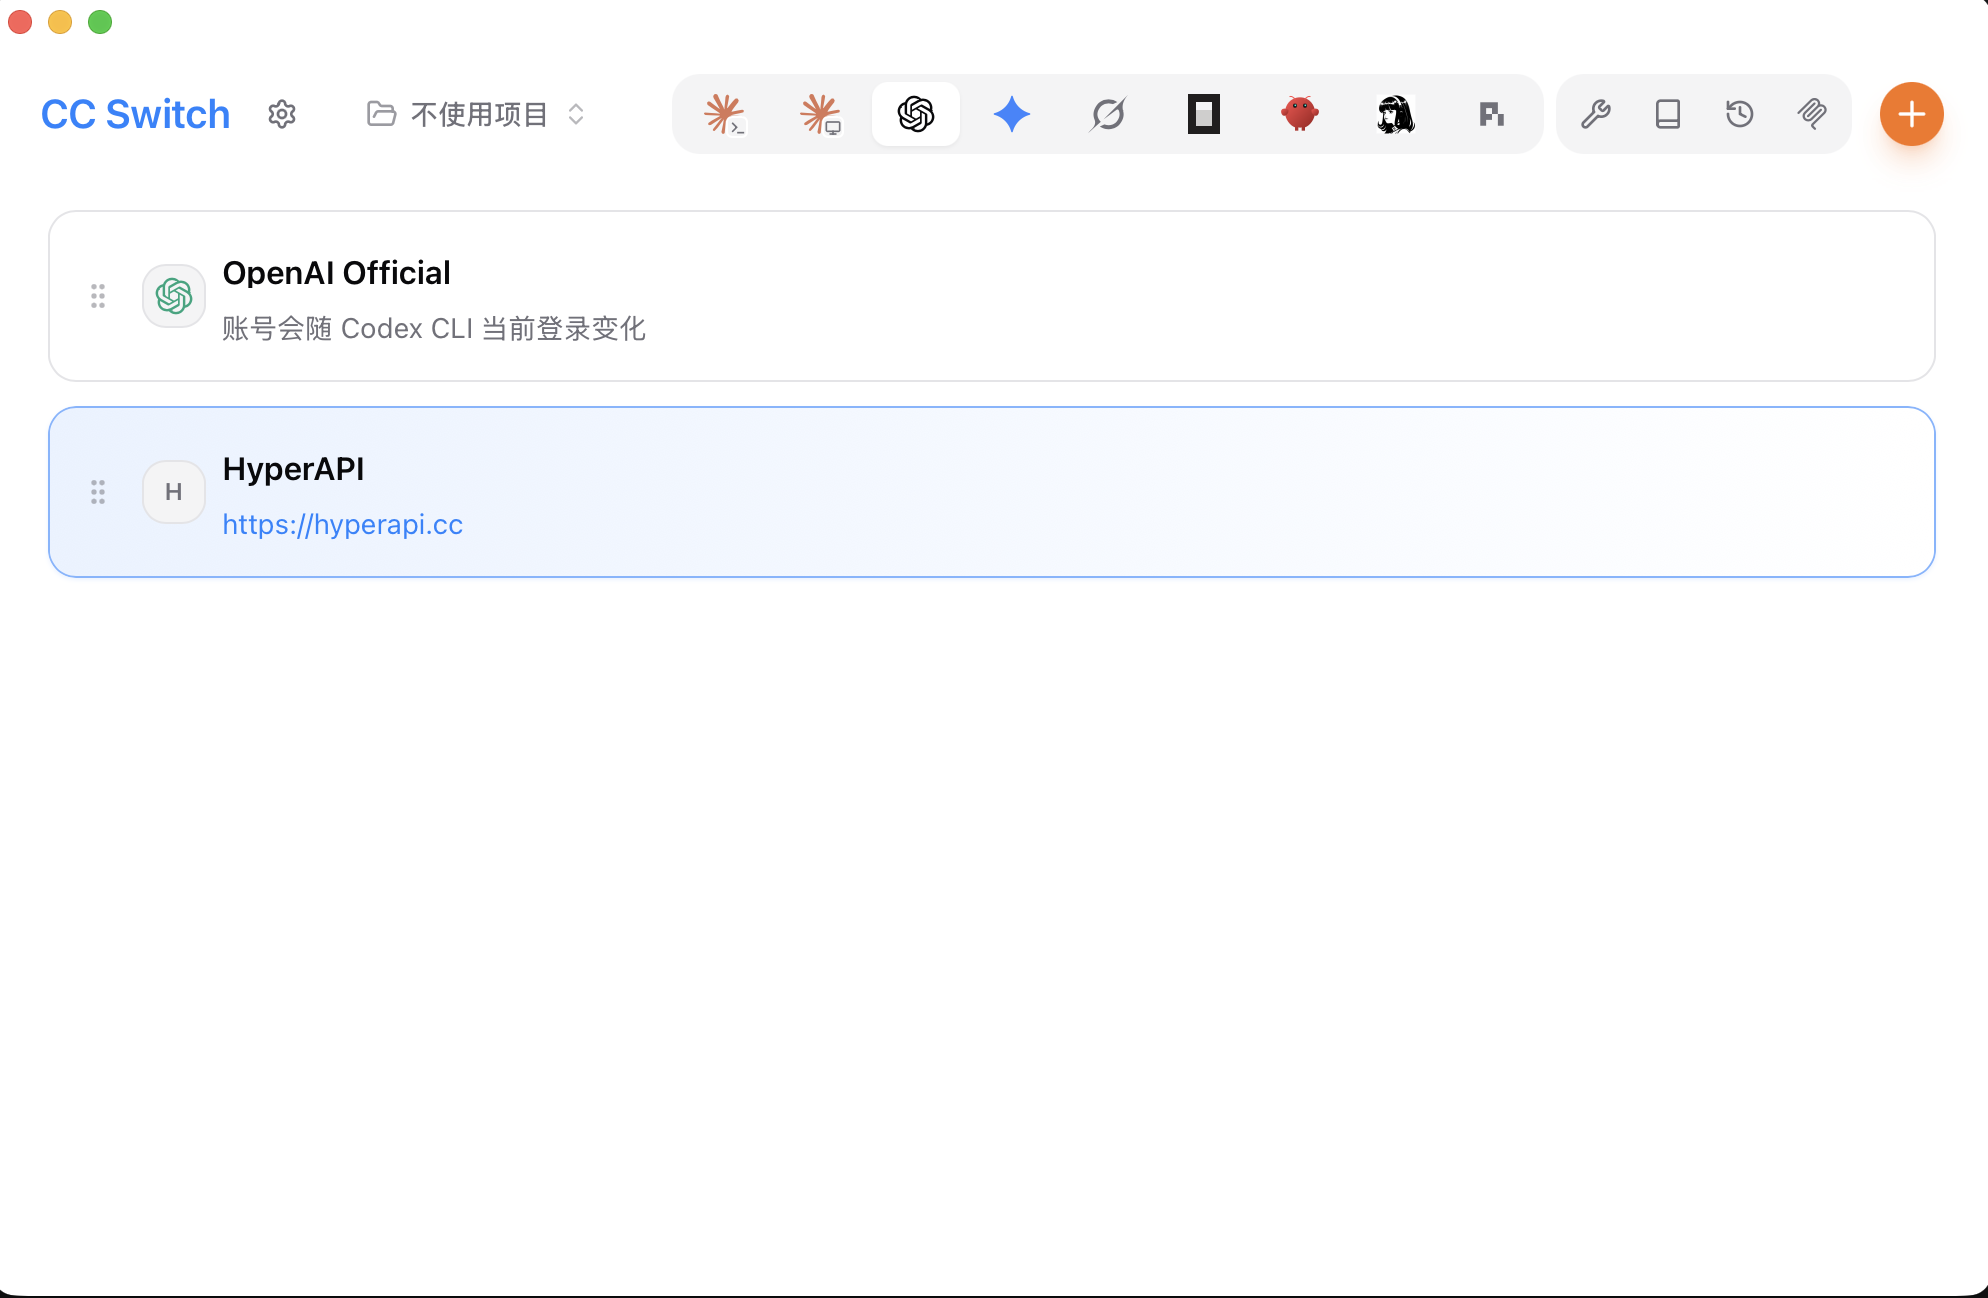The height and width of the screenshot is (1298, 1988).
Task: Select the OpenAI Official provider name
Action: pyautogui.click(x=337, y=272)
